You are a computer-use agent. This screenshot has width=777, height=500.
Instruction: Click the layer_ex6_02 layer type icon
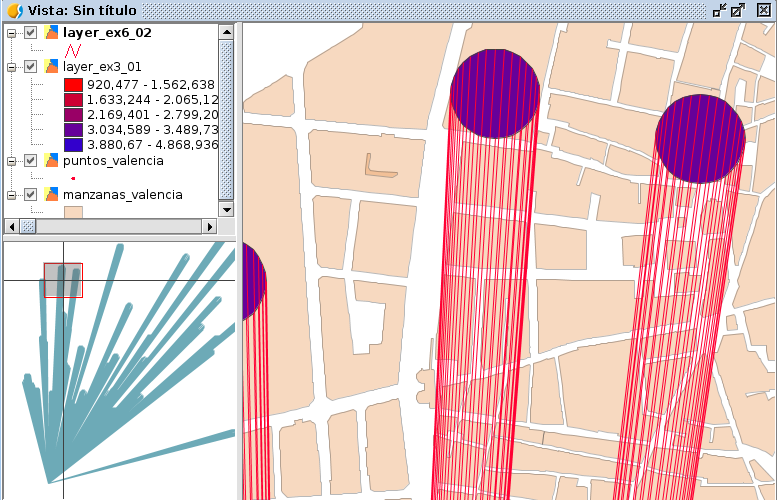tap(51, 33)
